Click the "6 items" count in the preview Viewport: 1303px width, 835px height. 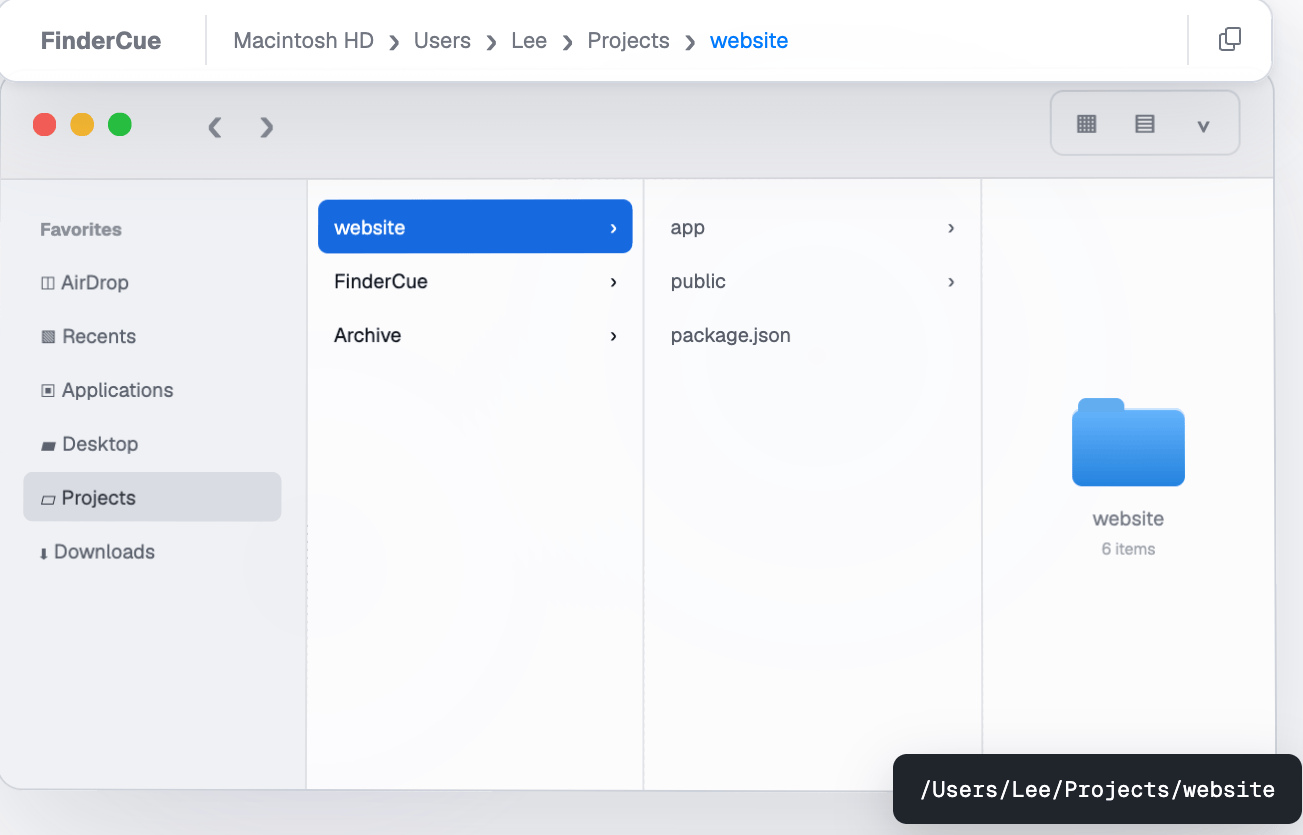pos(1128,549)
